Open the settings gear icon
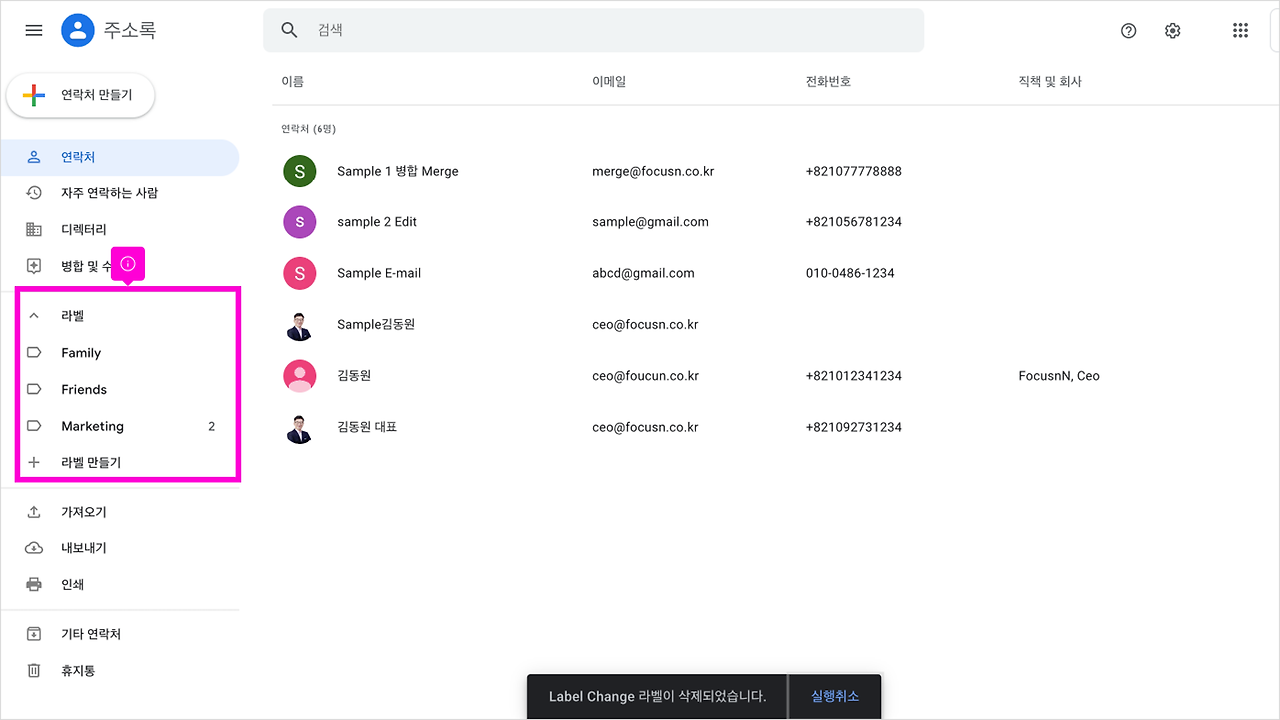1280x720 pixels. pyautogui.click(x=1172, y=30)
